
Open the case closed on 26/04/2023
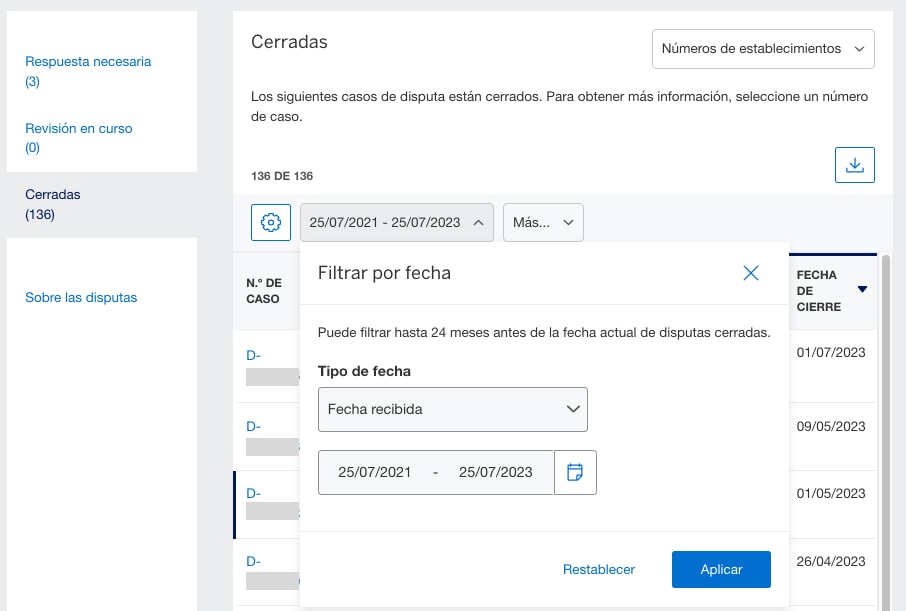[x=253, y=561]
